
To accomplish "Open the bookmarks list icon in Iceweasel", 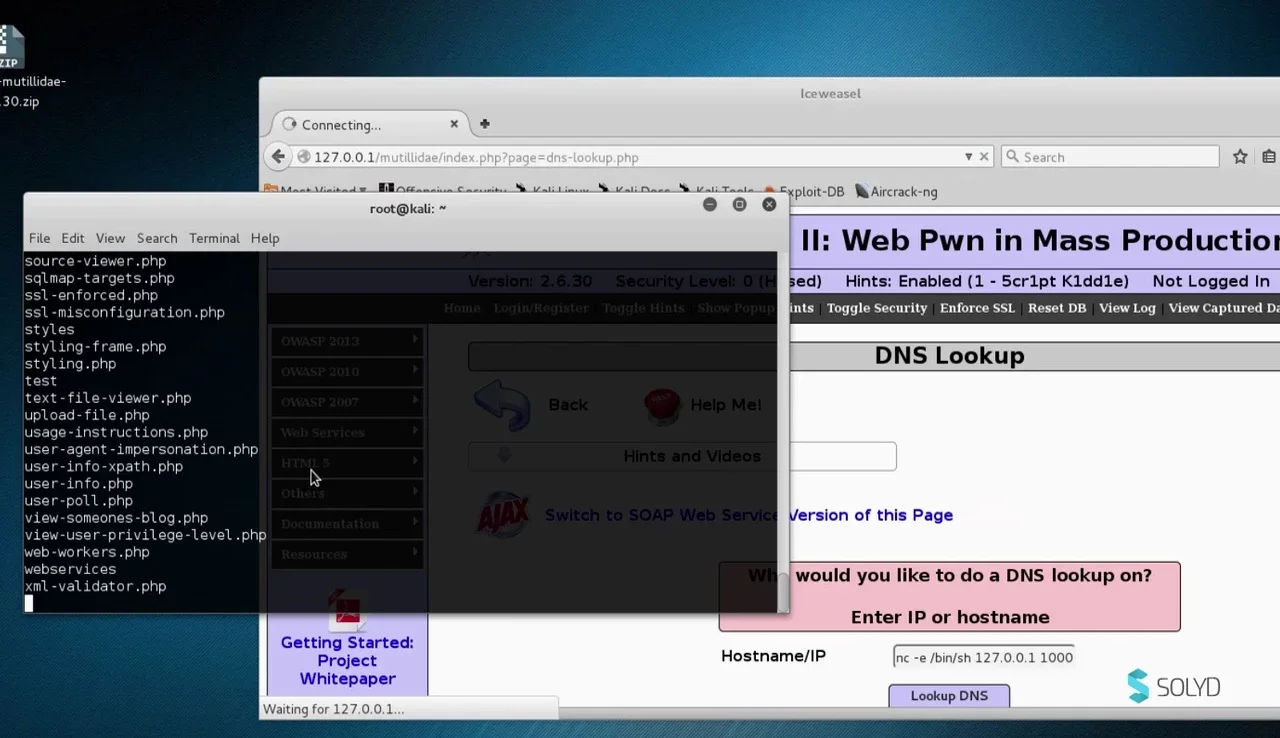I will (x=1269, y=157).
